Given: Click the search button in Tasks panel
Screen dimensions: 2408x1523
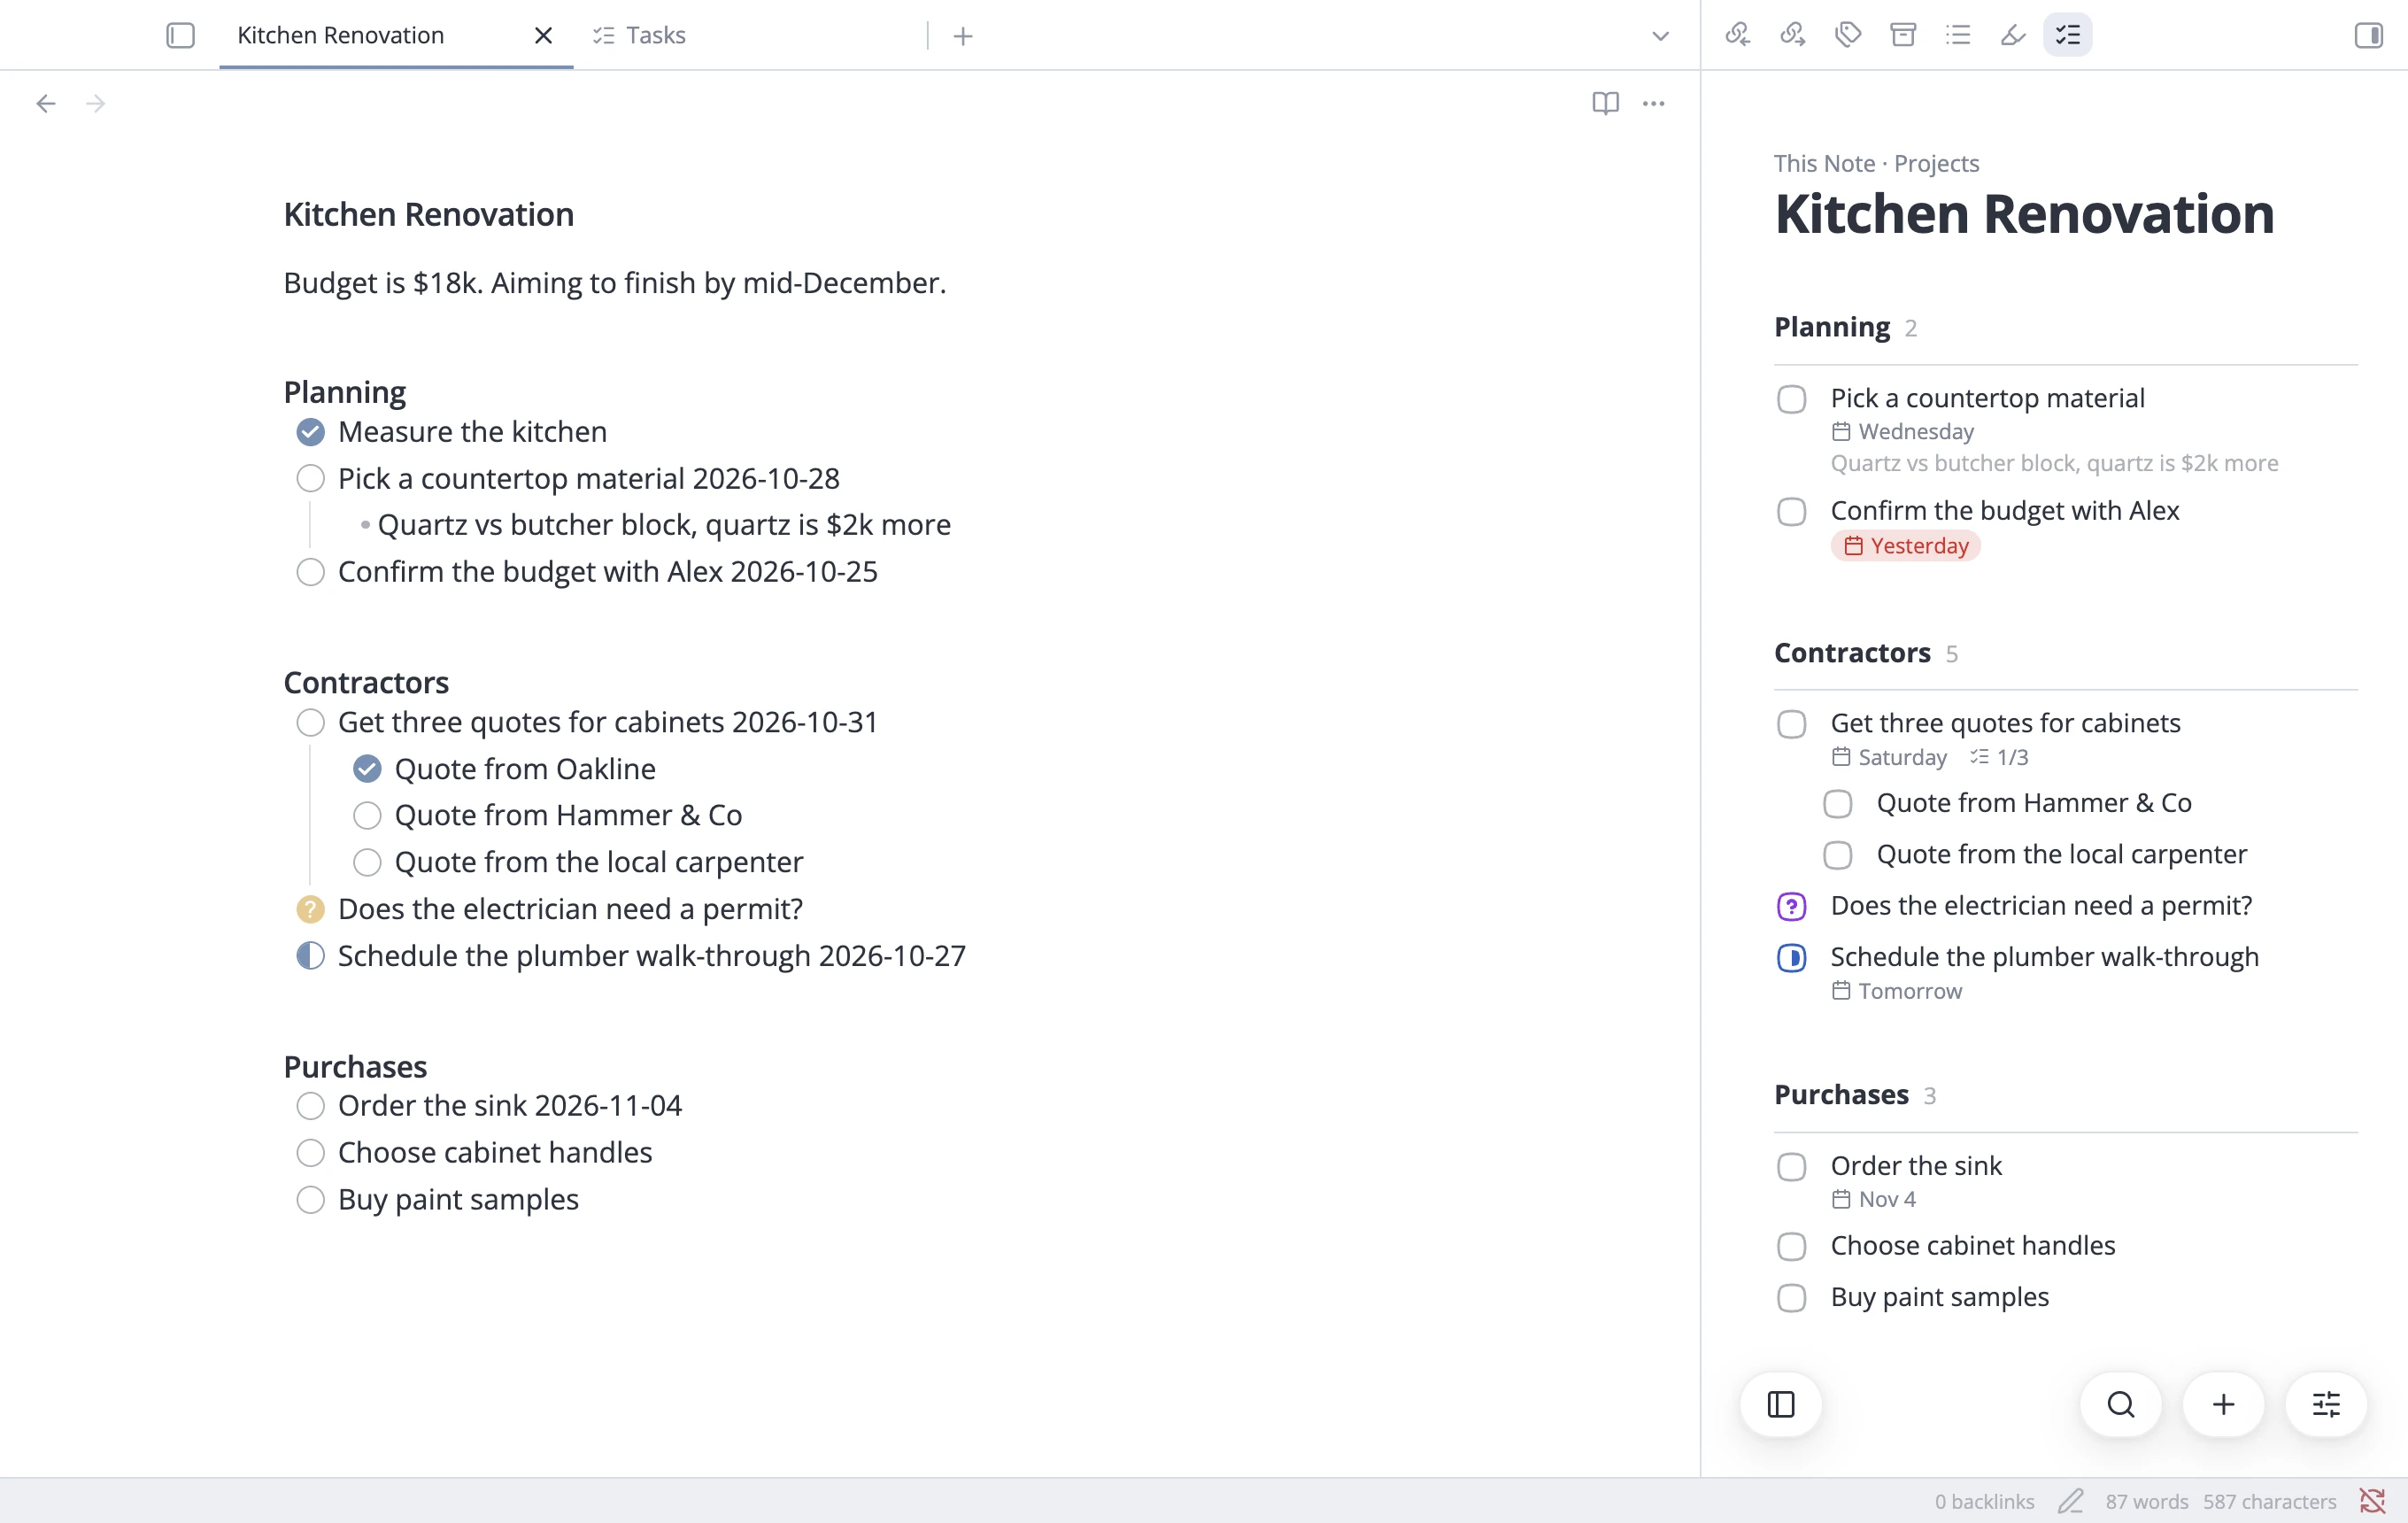Looking at the screenshot, I should click(2121, 1404).
